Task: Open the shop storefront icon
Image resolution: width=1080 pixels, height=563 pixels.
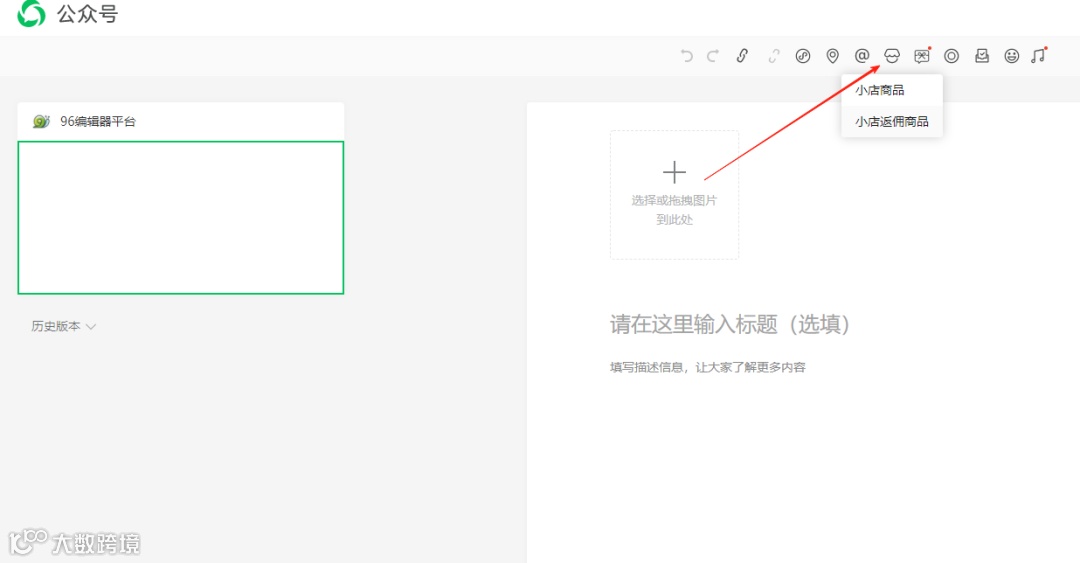Action: [891, 56]
